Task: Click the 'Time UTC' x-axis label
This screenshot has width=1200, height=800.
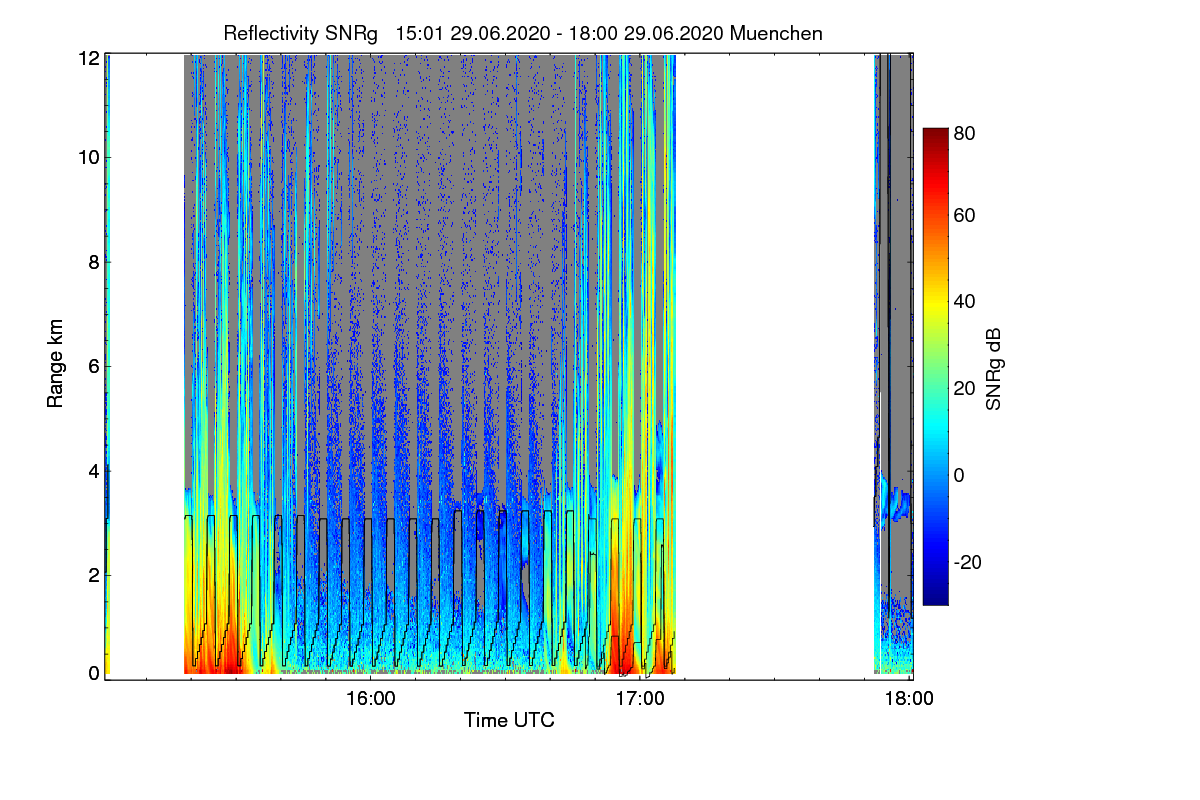Action: (x=509, y=720)
